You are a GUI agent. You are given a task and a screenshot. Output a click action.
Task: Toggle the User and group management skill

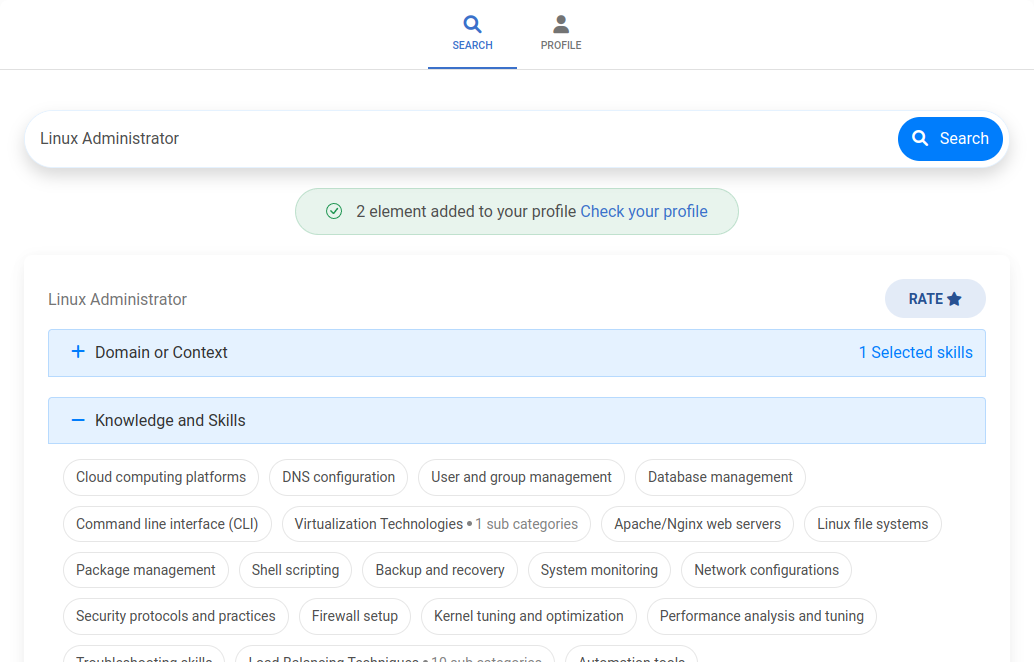pyautogui.click(x=521, y=477)
